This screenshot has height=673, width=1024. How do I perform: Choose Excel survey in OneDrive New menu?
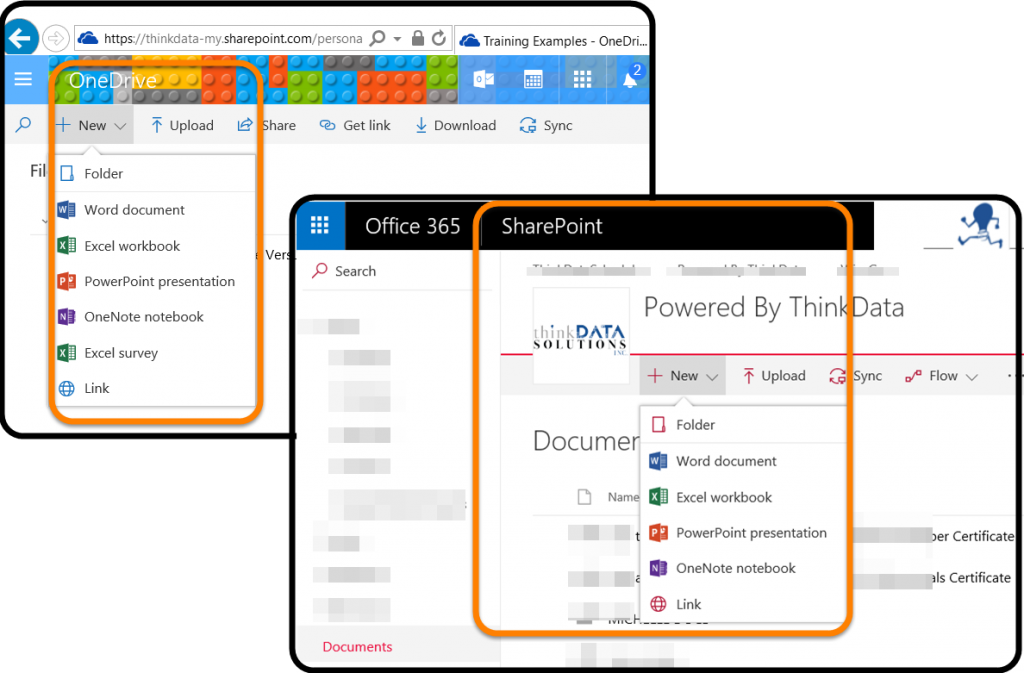(155, 353)
